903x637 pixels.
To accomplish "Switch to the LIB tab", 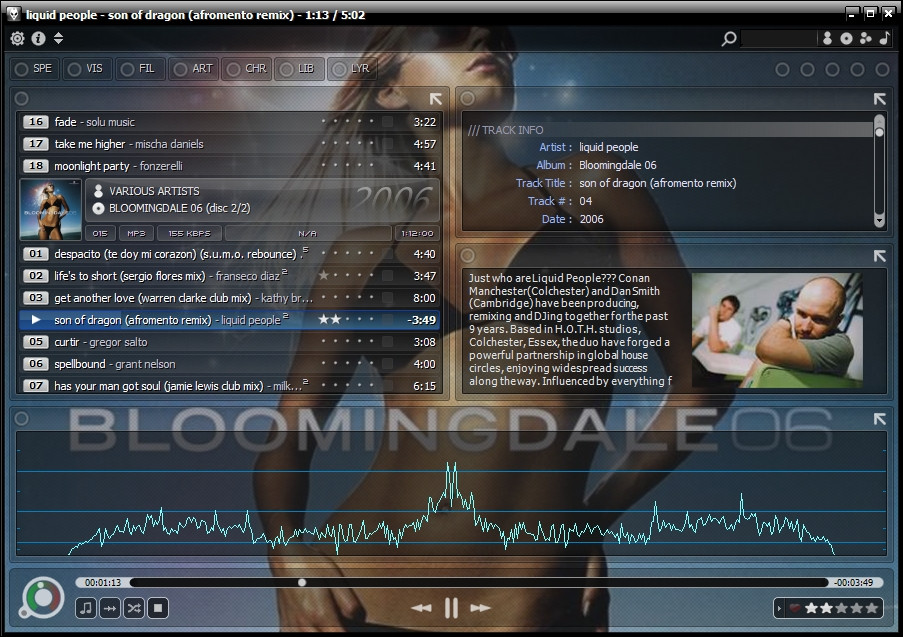I will (299, 69).
